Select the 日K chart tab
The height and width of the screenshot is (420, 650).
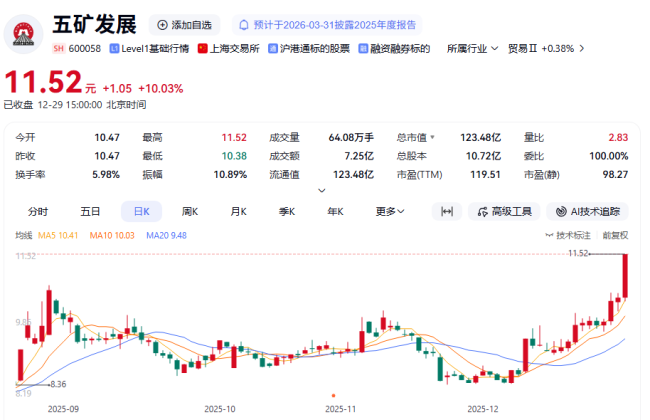(141, 211)
